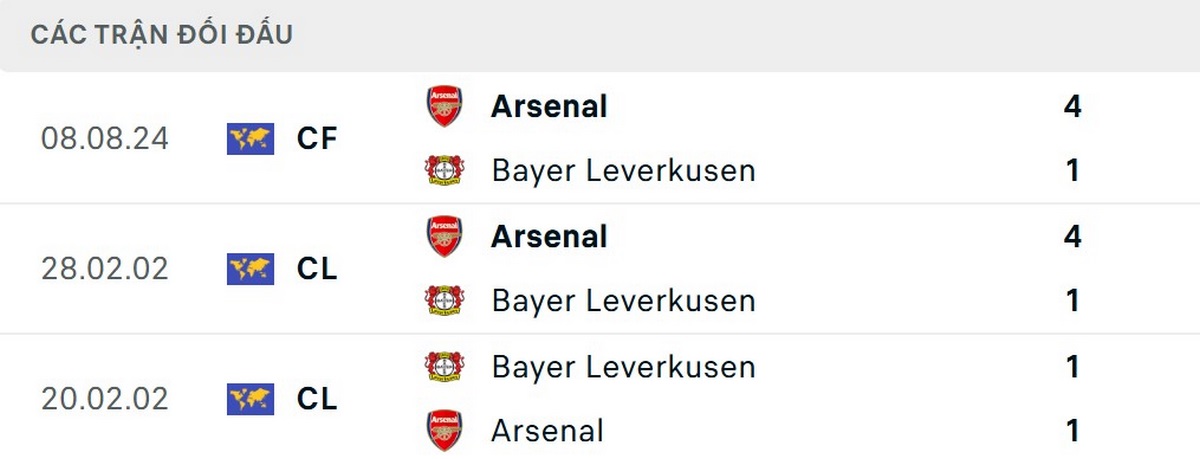
Task: Click Arsenal crest in the 28.02.02 match
Action: 444,237
